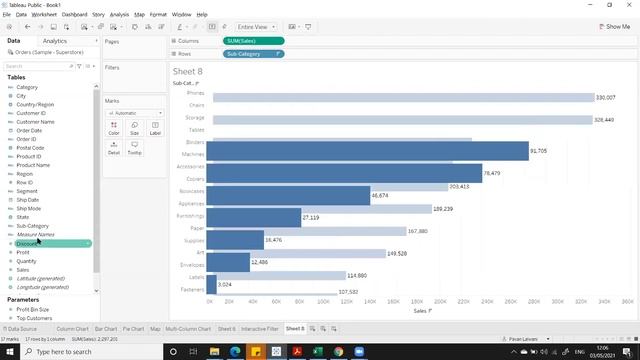Select the Profit Bin Size parameter
This screenshot has width=640, height=360.
(x=33, y=309)
